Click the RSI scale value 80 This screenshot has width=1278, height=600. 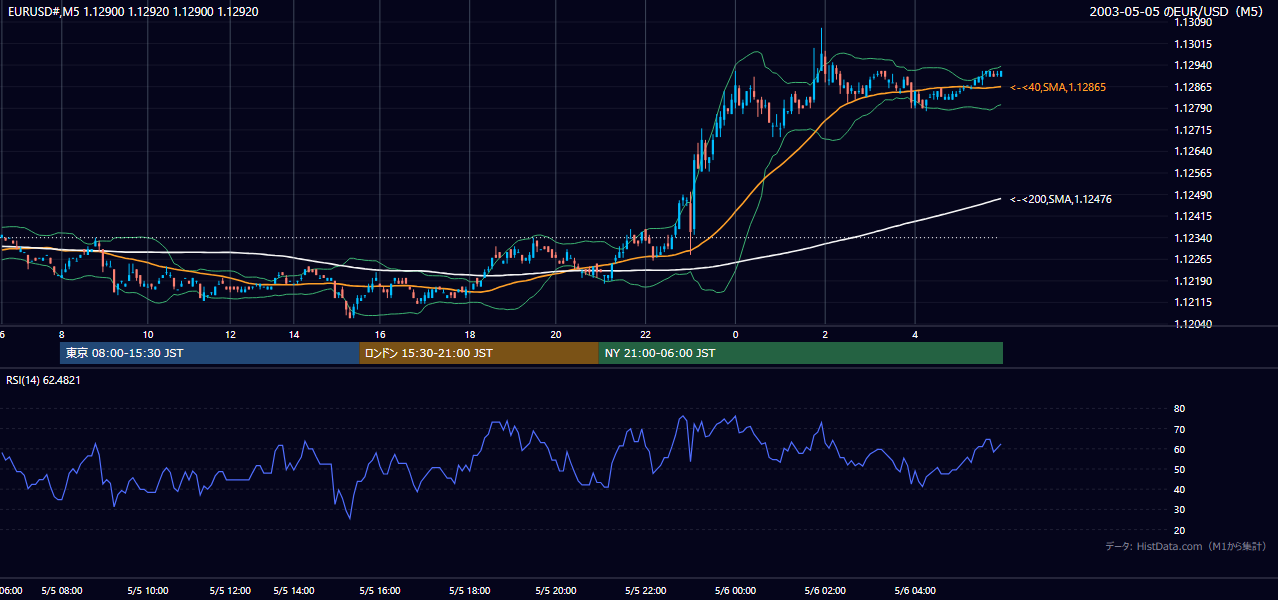point(1180,409)
